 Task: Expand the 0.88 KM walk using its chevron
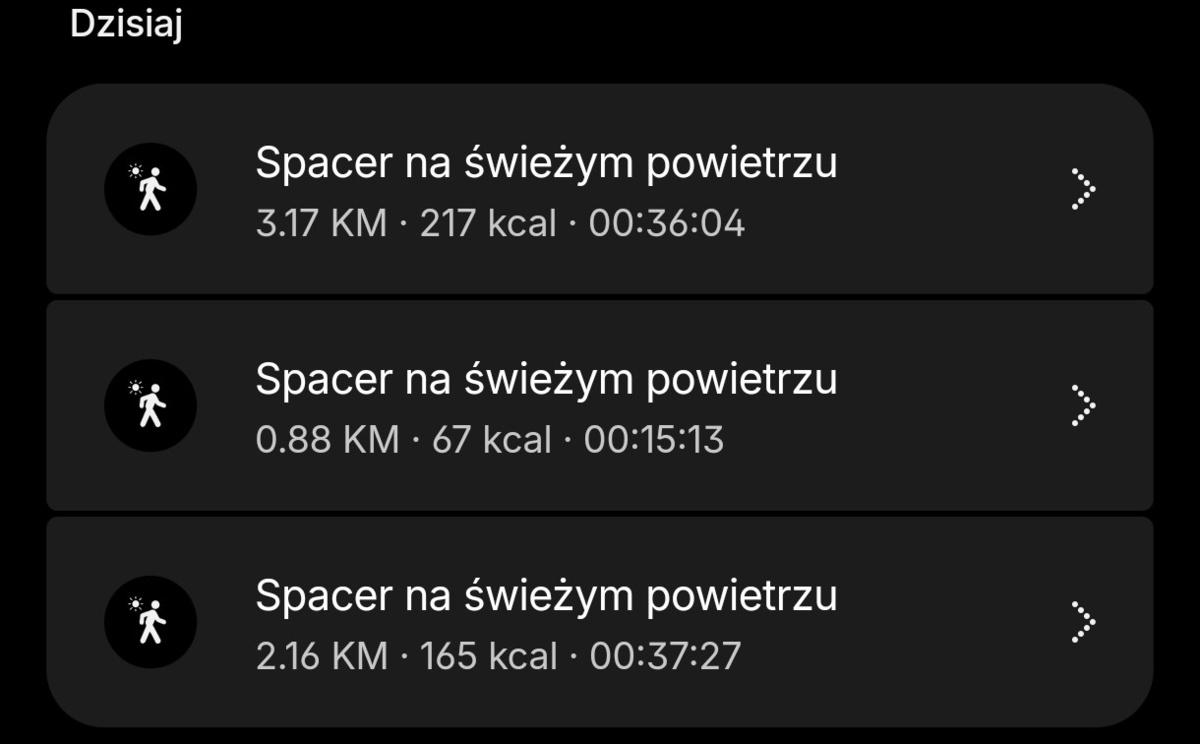(1082, 405)
